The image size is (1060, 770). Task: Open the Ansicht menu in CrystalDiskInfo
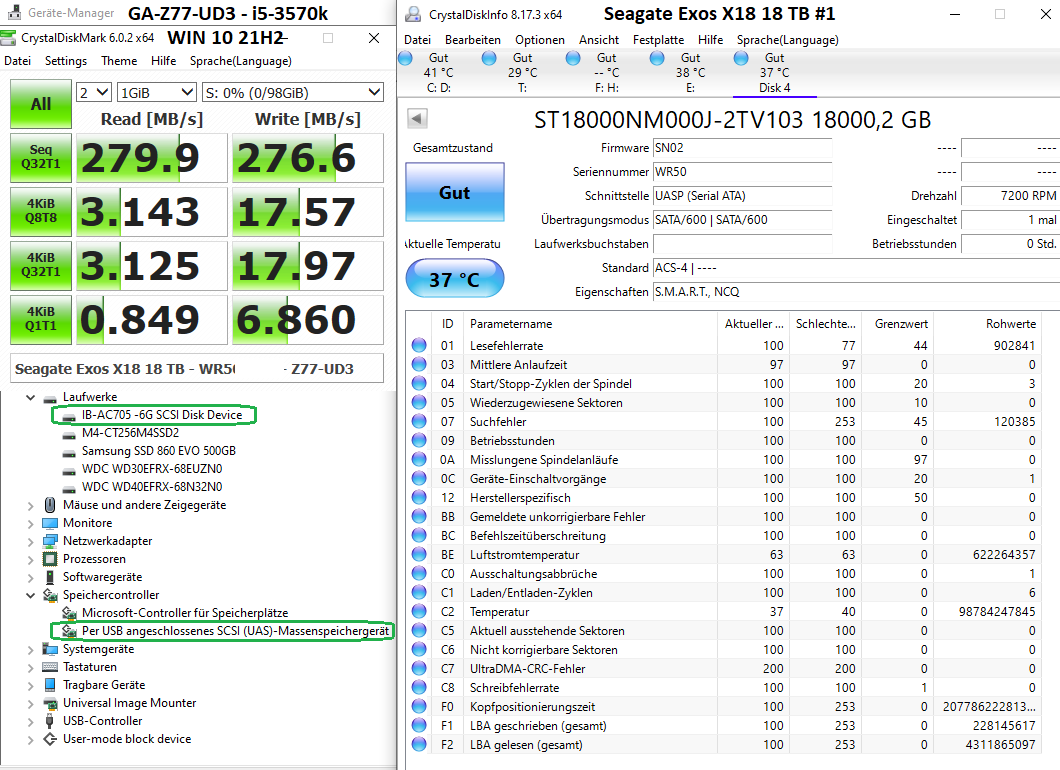point(598,40)
